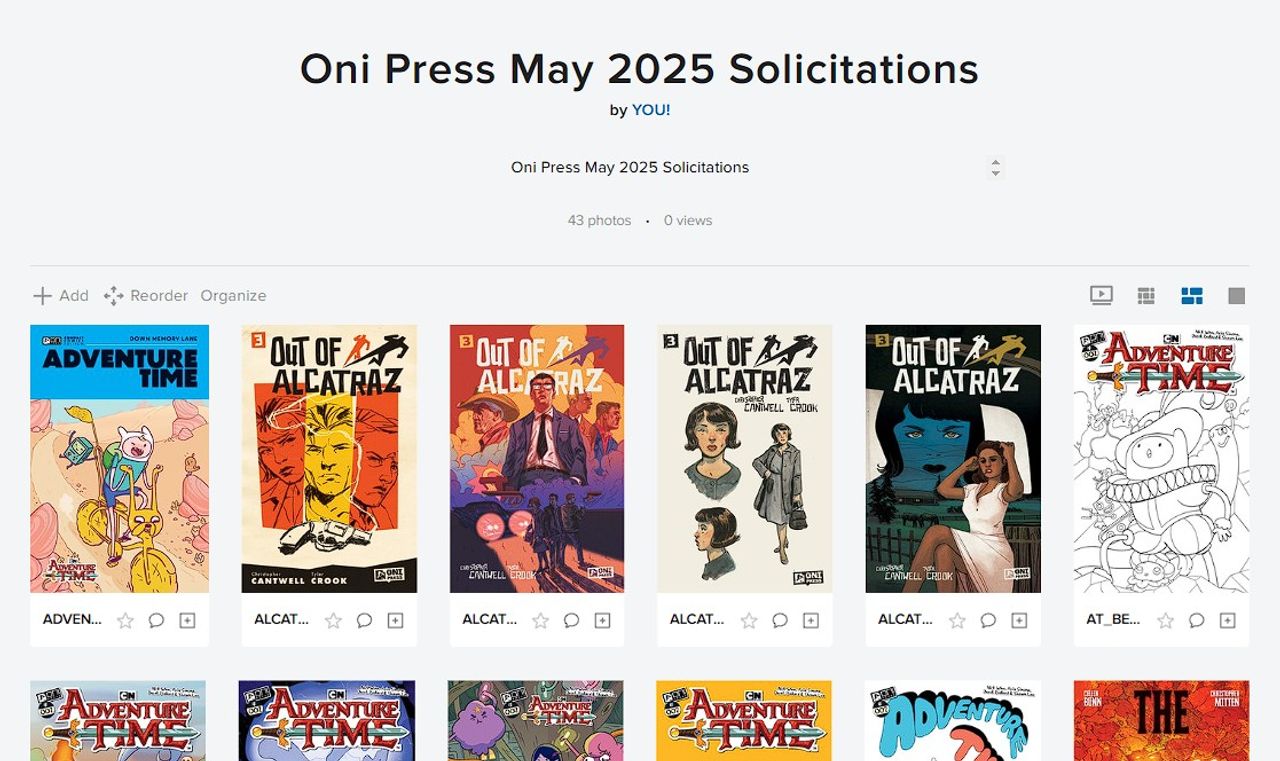Click the Organize link
Viewport: 1280px width, 761px height.
(x=233, y=296)
